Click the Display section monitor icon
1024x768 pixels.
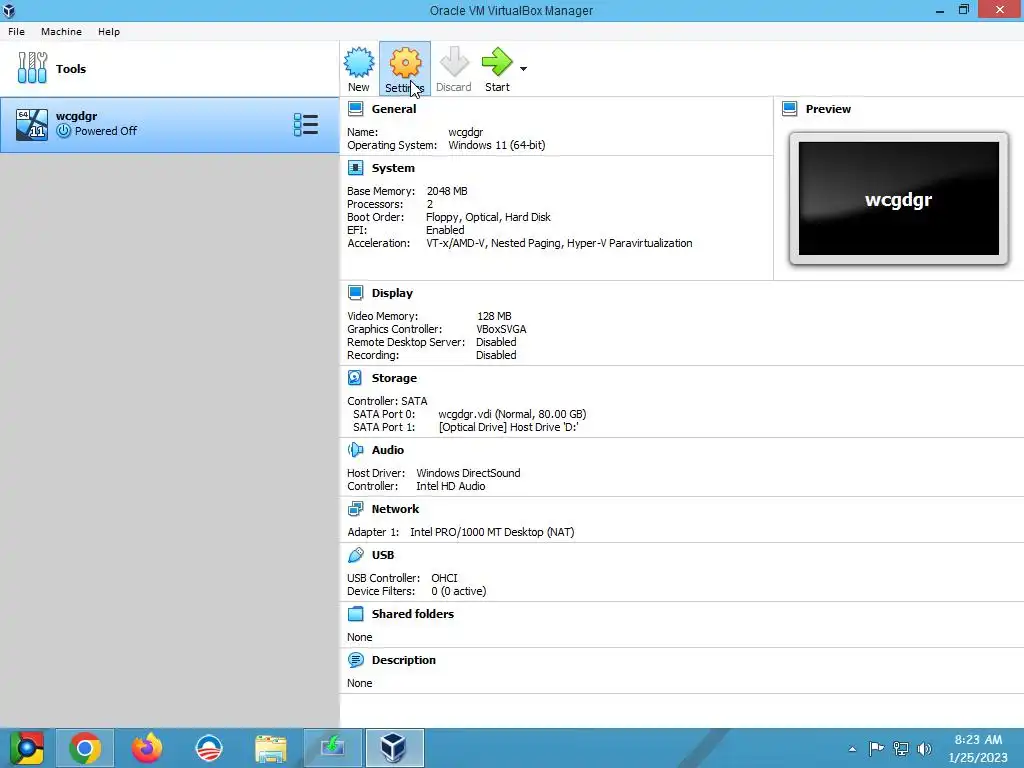pos(355,293)
